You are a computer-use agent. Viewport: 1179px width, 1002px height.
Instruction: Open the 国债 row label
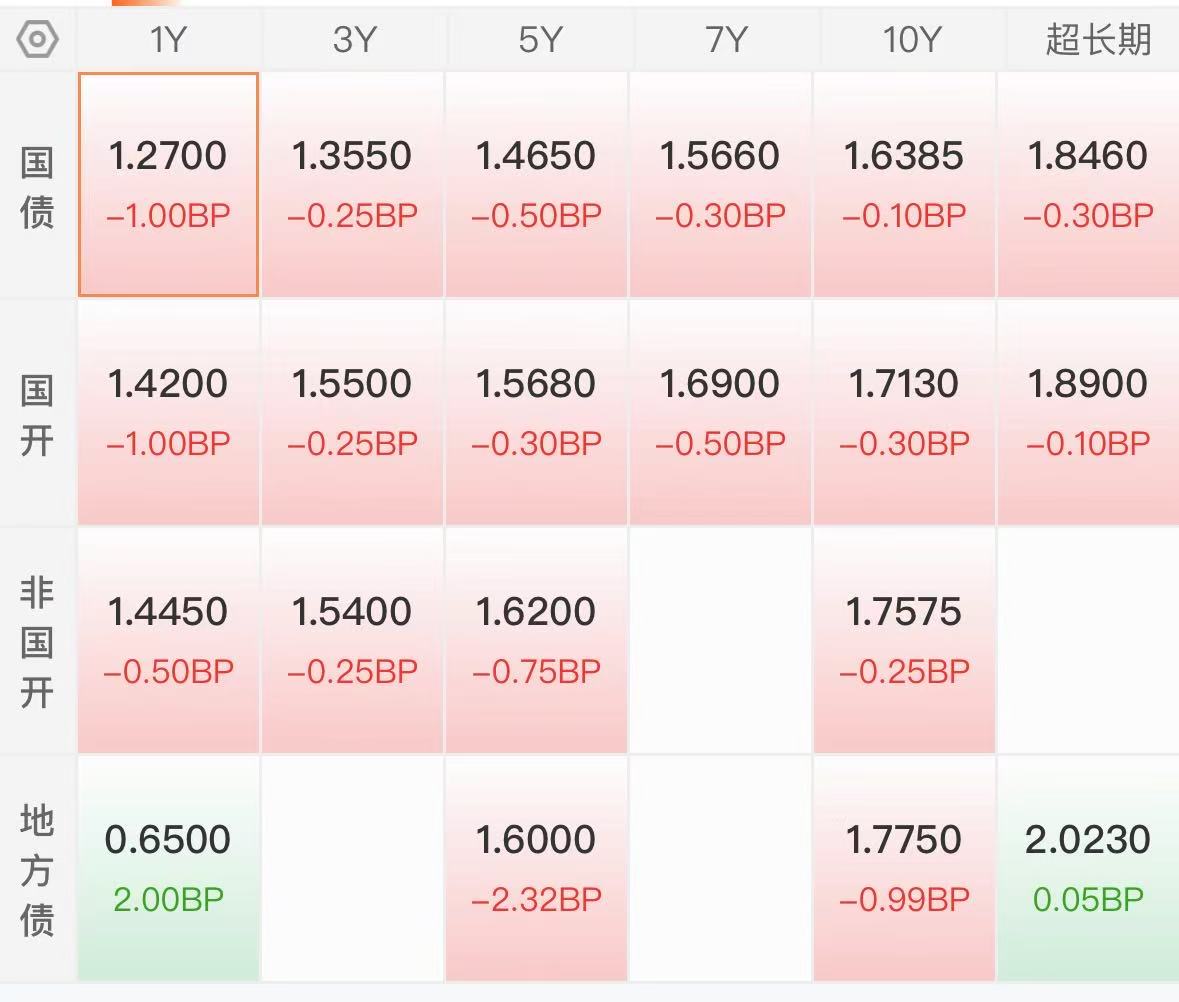(37, 187)
